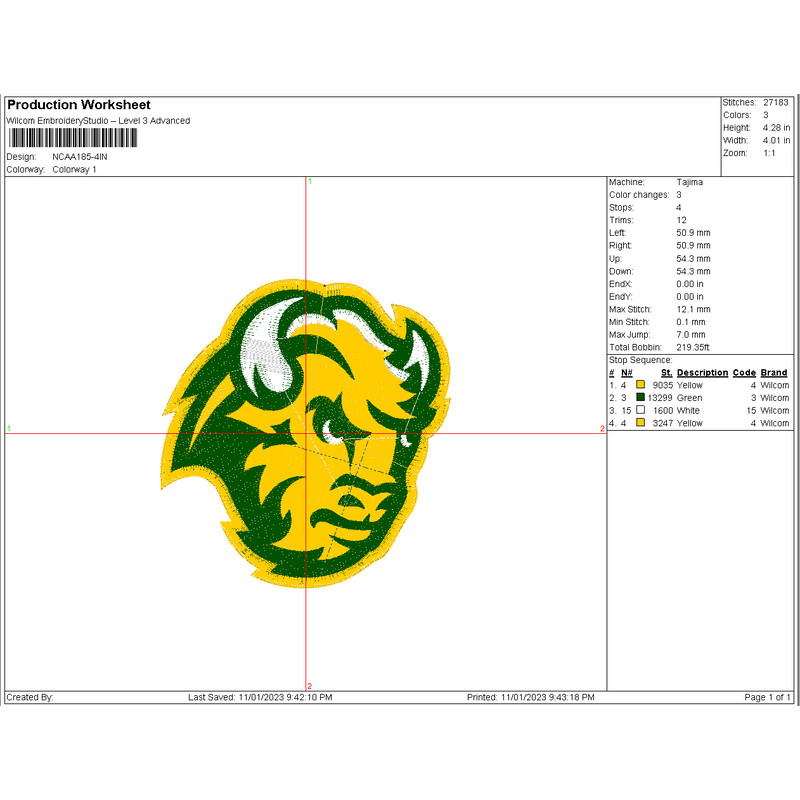Click the bison's left white horn

tap(273, 345)
